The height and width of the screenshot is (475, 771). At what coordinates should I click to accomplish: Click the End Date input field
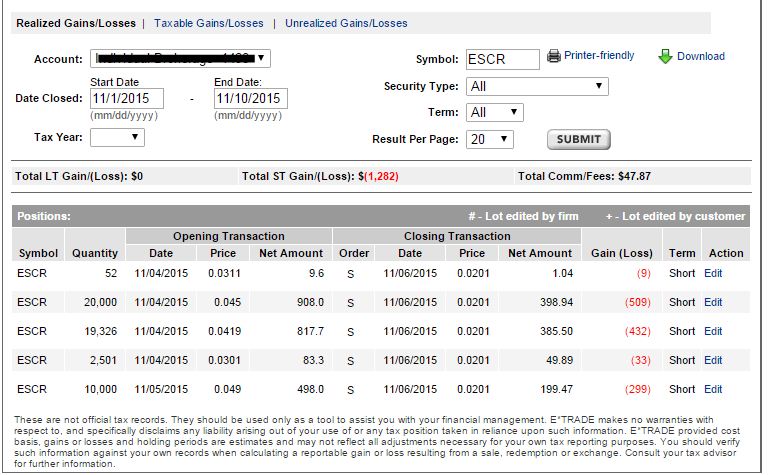(251, 98)
